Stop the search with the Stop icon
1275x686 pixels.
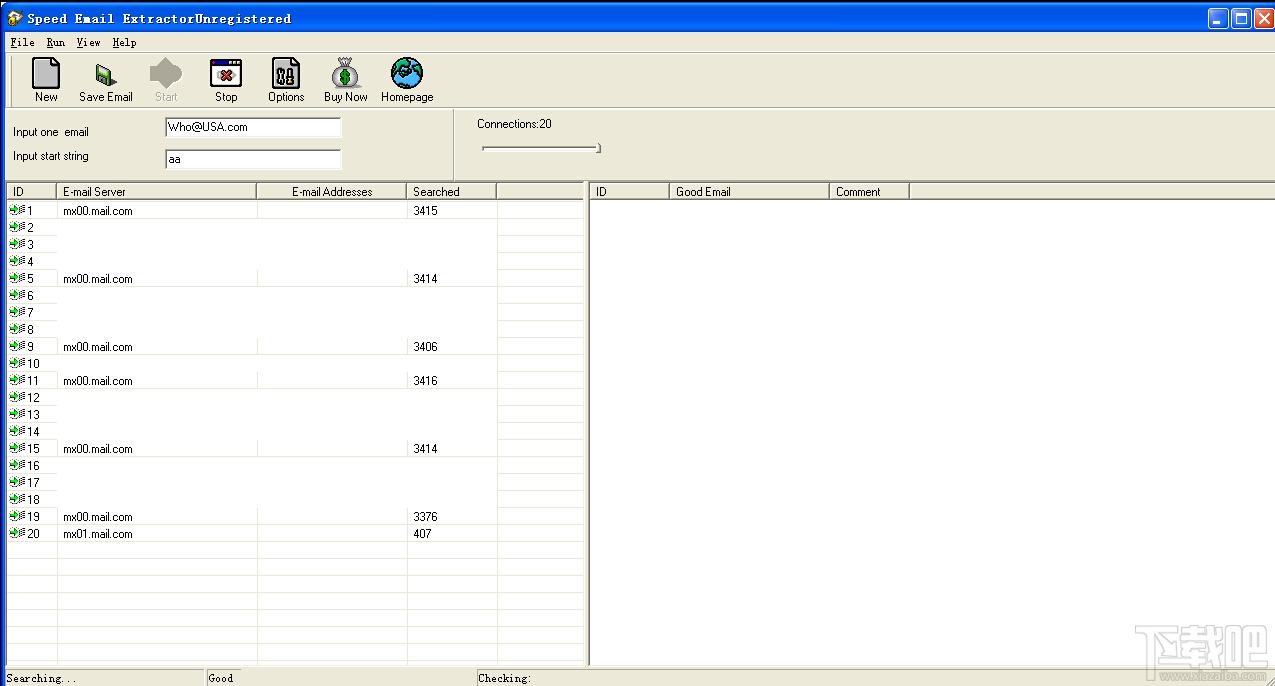click(x=226, y=74)
